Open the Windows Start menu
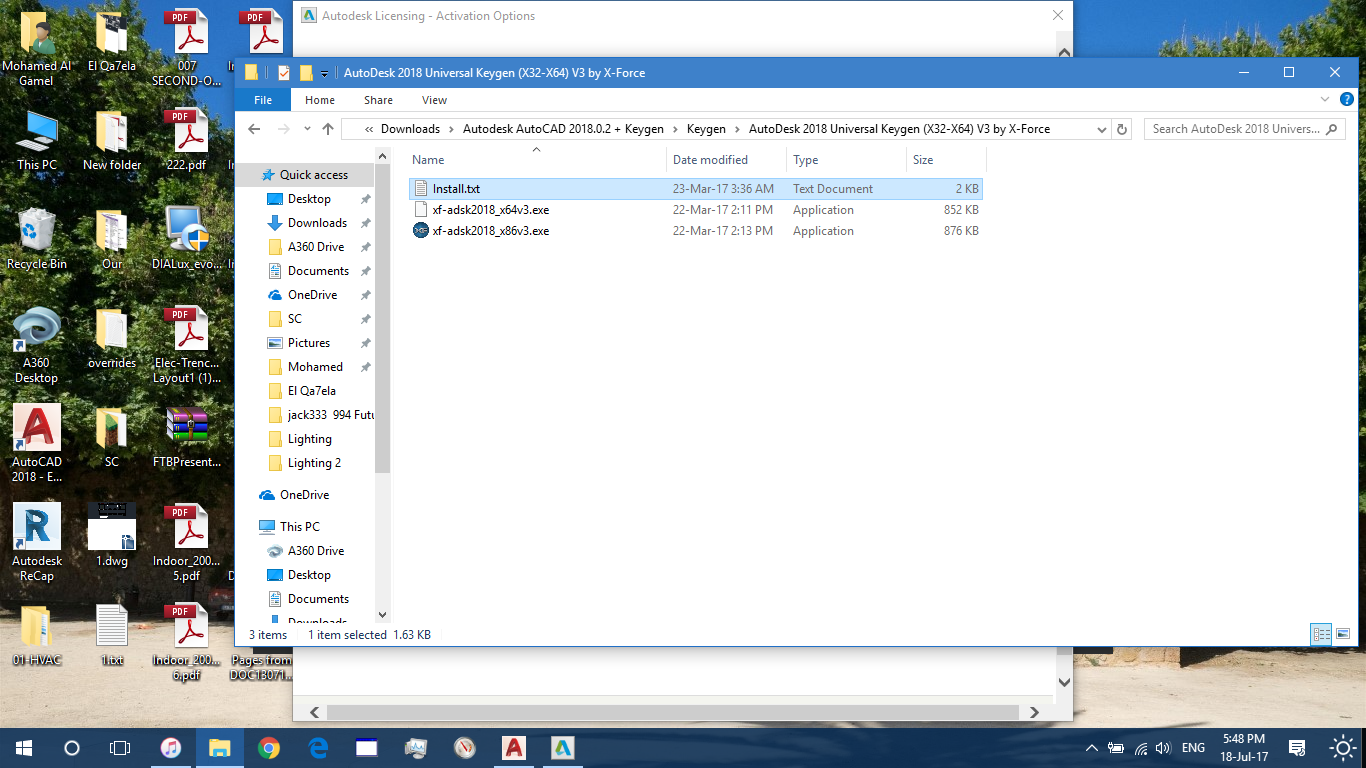The image size is (1366, 768). tap(24, 747)
